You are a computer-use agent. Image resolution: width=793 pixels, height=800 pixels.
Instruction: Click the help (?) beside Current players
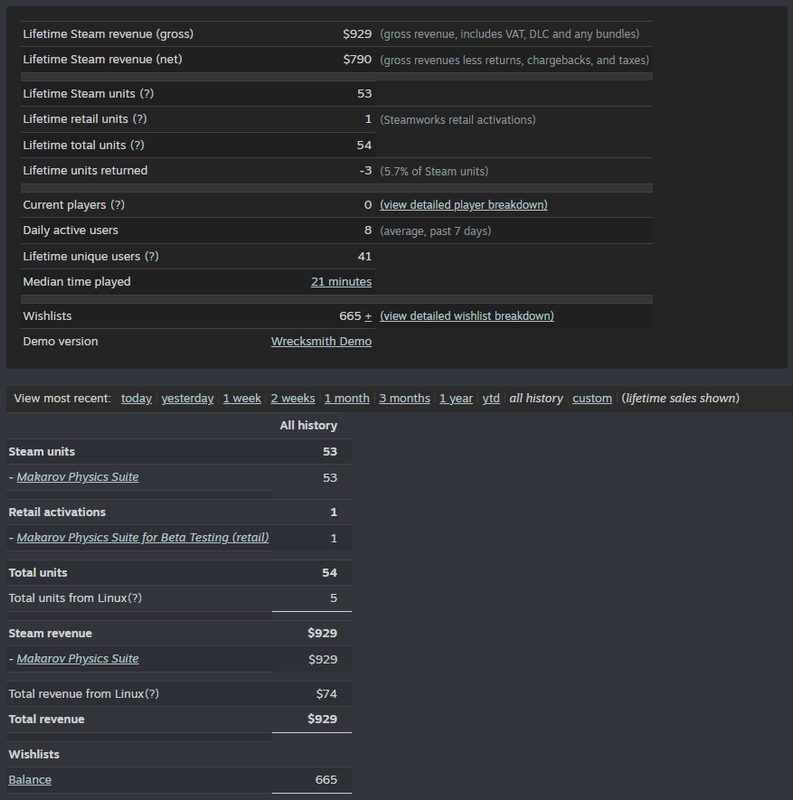[117, 205]
